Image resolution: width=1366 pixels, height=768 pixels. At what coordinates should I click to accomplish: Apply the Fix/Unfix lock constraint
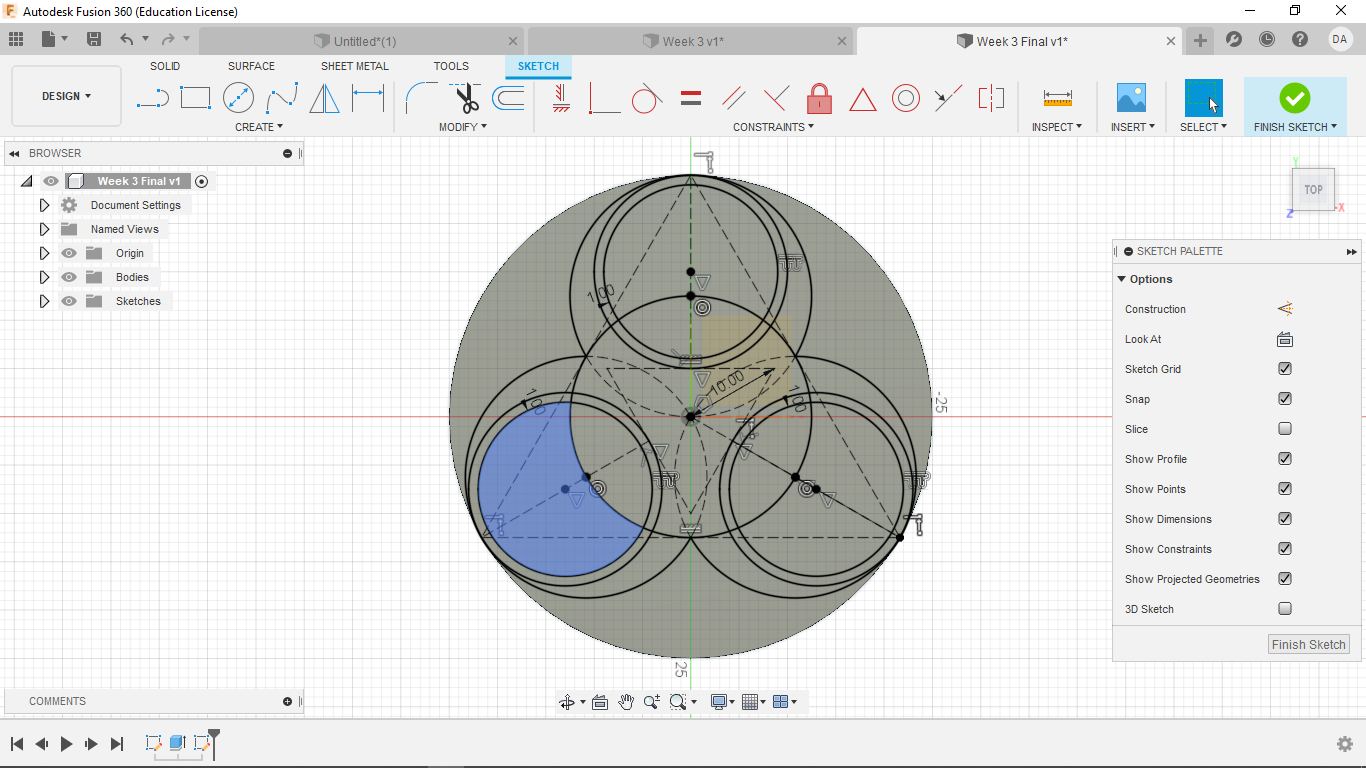click(x=819, y=98)
